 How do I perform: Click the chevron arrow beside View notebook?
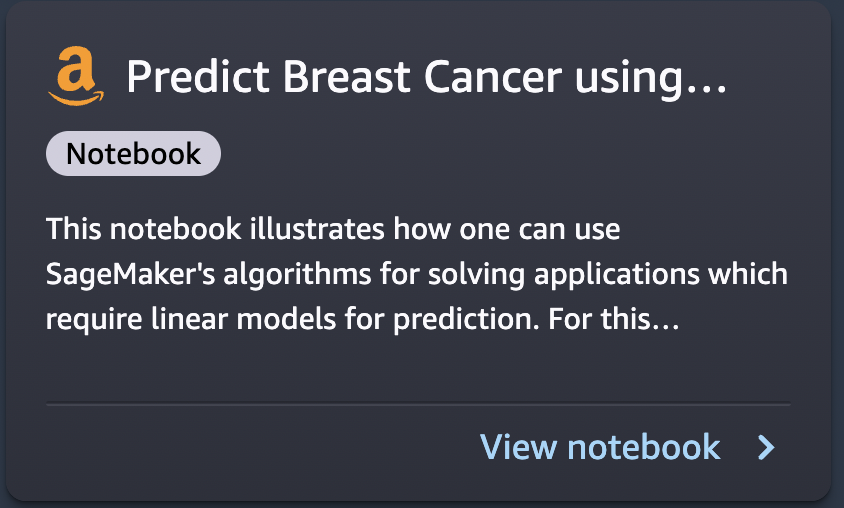coord(766,447)
